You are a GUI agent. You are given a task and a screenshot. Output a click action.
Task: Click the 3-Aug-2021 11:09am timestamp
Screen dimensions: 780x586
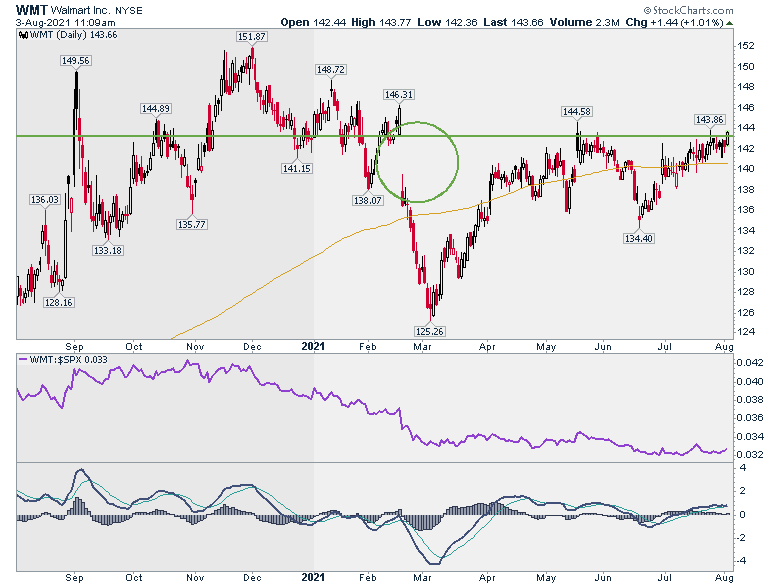(65, 23)
